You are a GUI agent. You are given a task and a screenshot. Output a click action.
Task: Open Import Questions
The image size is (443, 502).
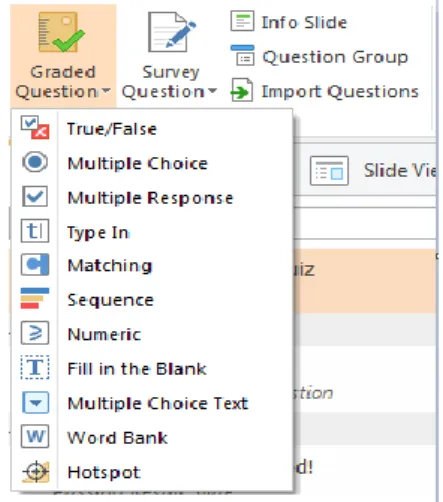tap(325, 91)
